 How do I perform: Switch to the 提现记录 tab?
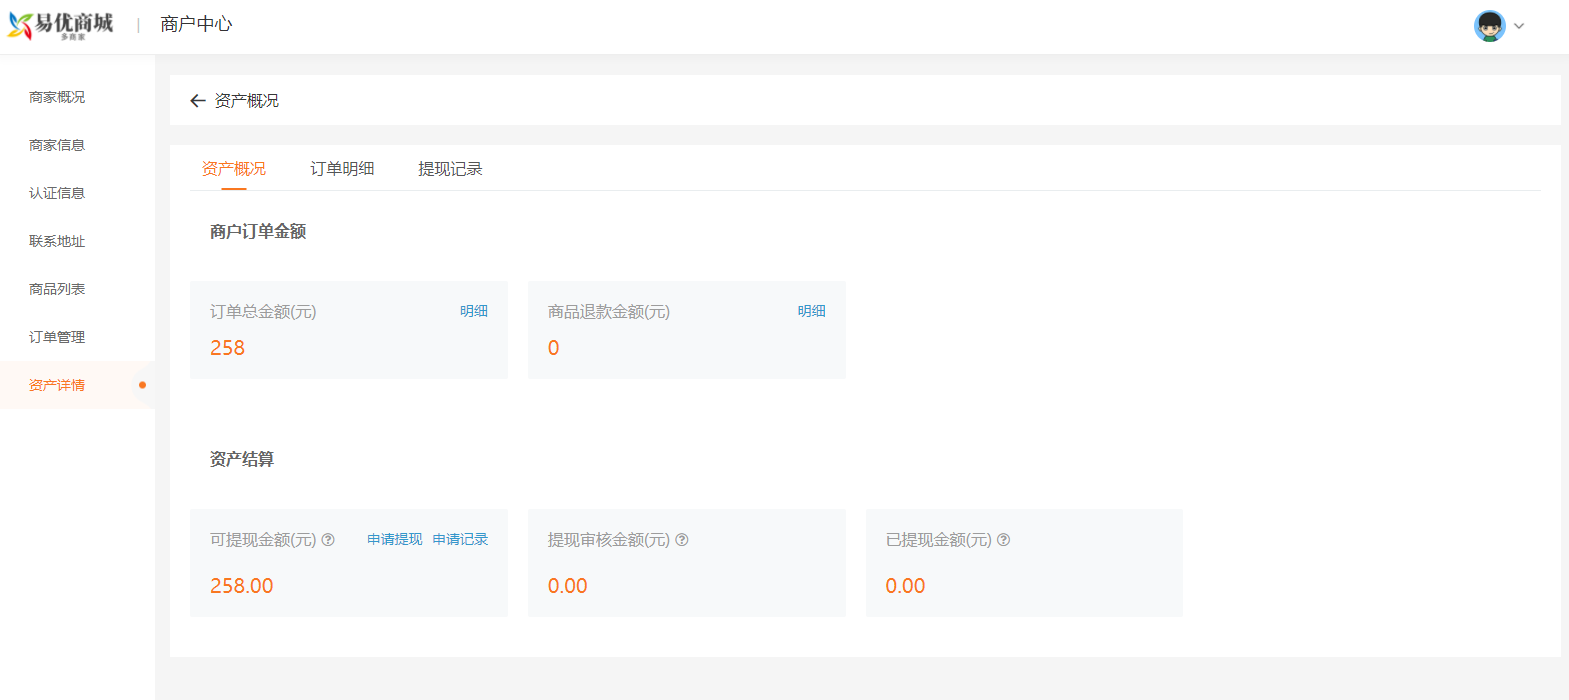(x=450, y=169)
